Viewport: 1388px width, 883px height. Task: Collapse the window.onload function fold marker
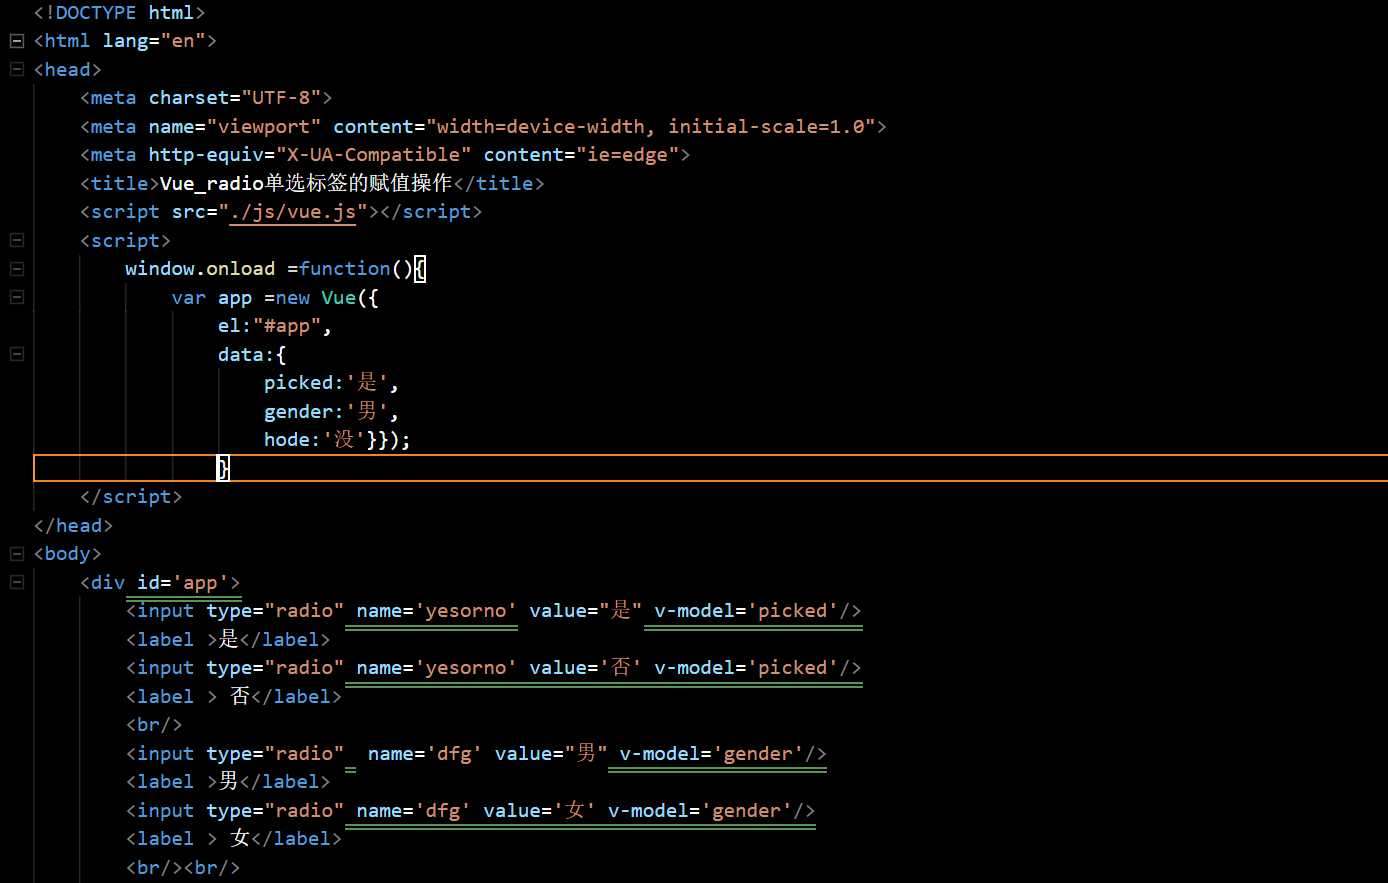pyautogui.click(x=16, y=269)
